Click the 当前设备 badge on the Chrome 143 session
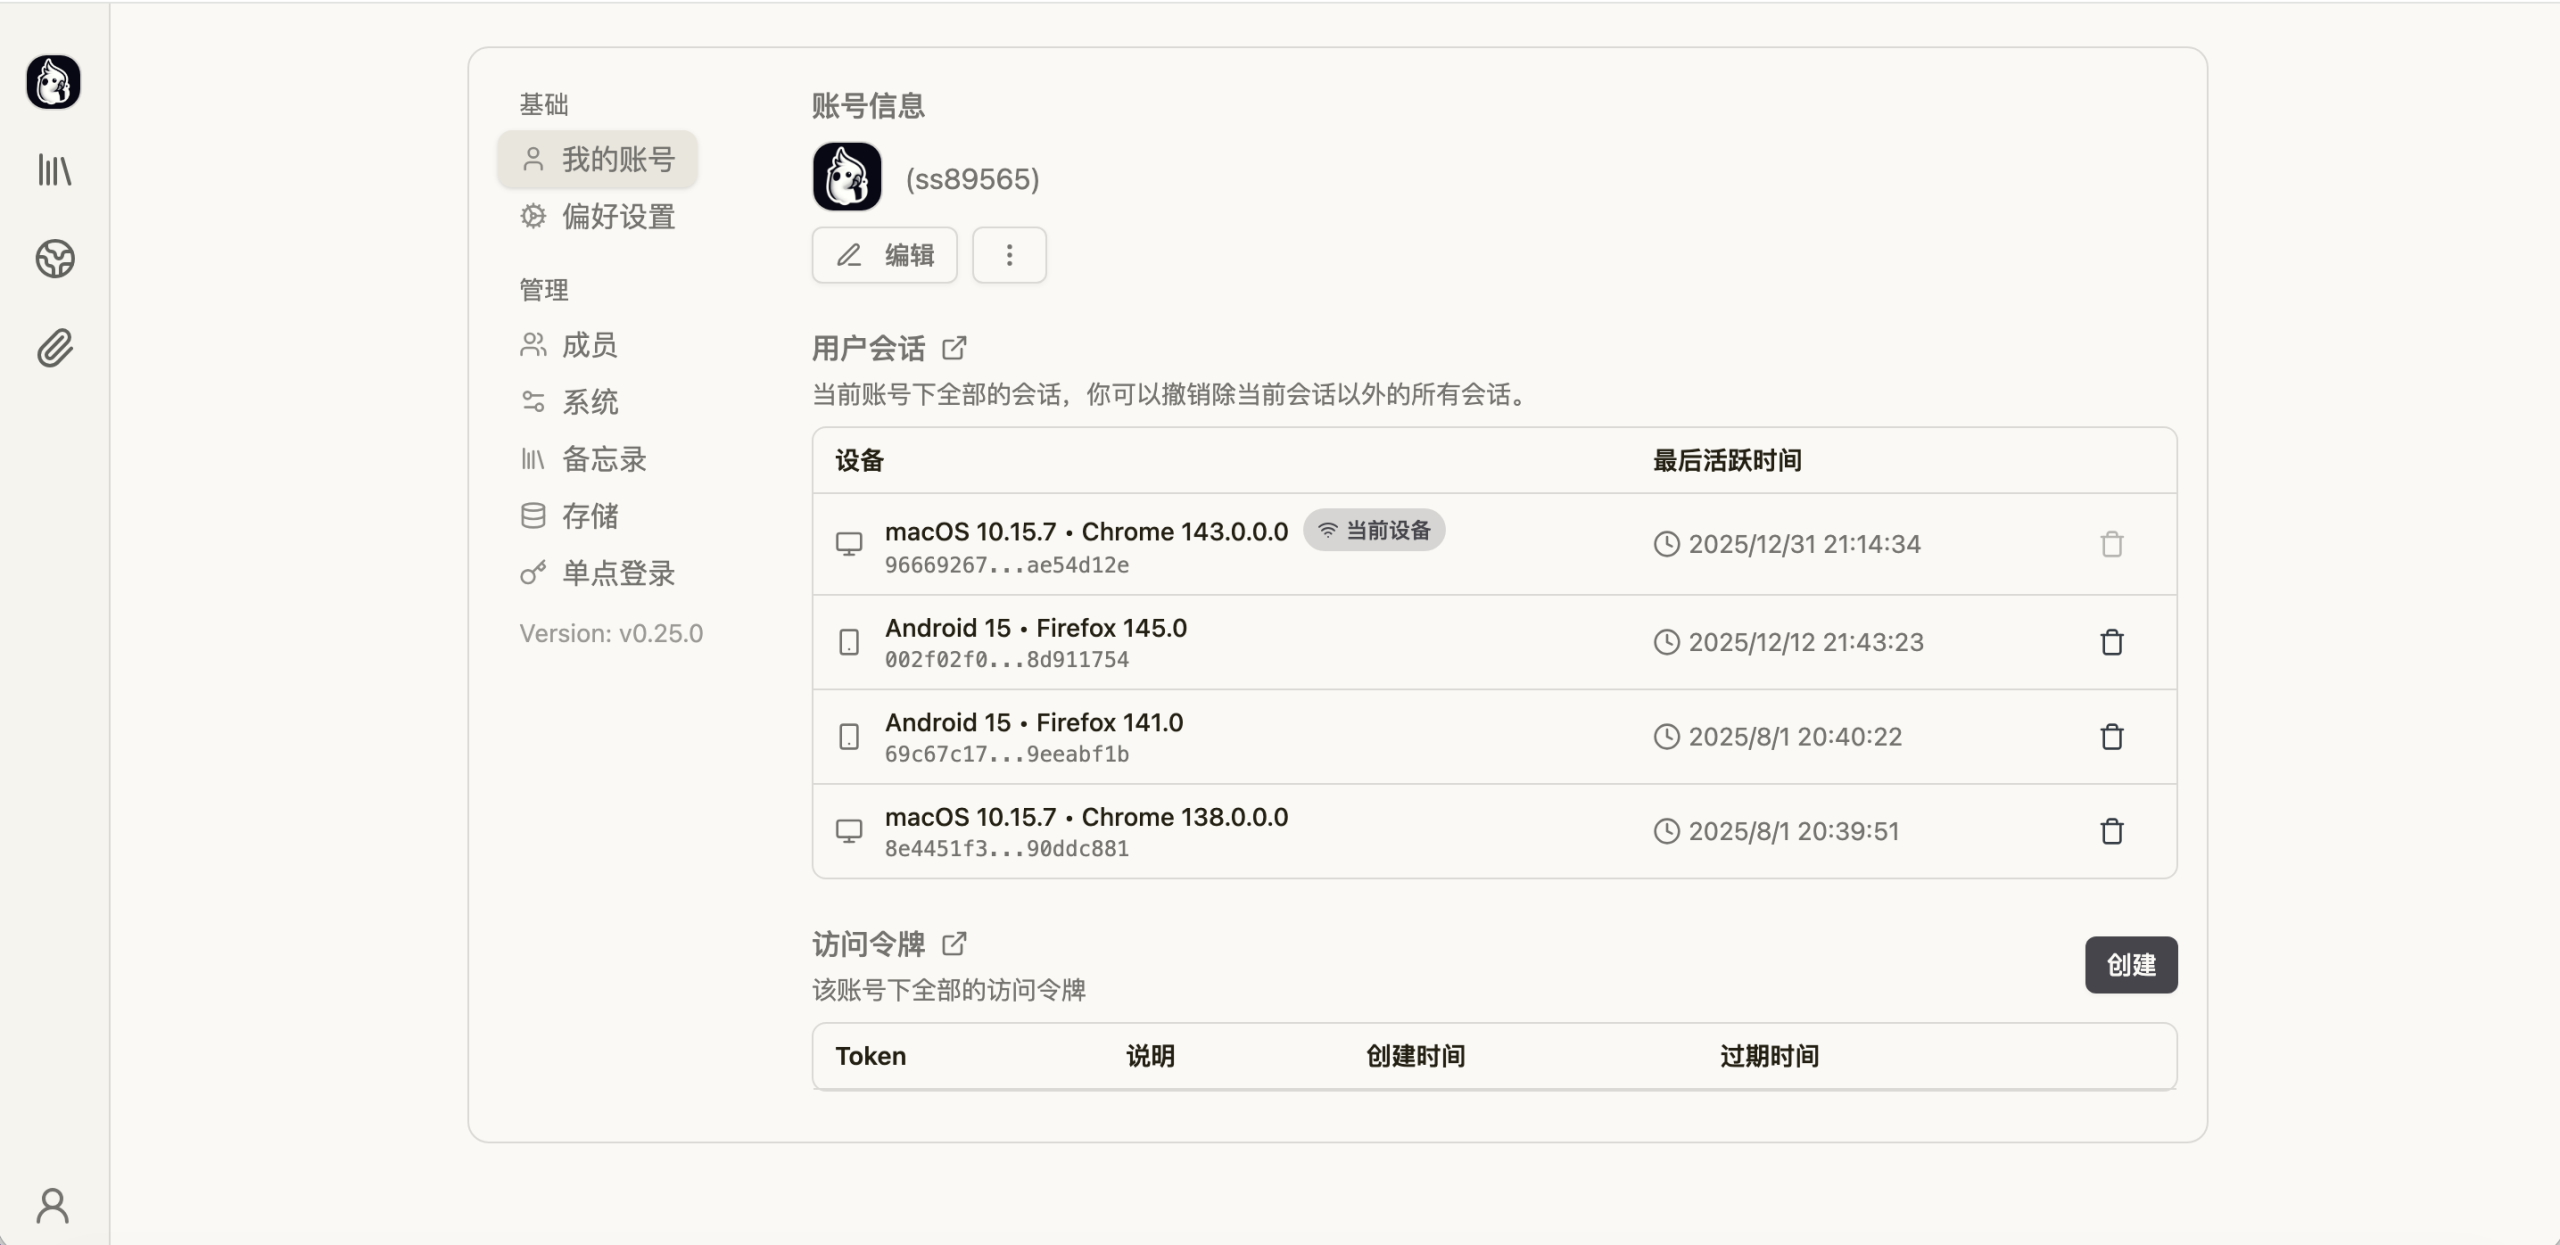The image size is (2560, 1245). point(1373,530)
